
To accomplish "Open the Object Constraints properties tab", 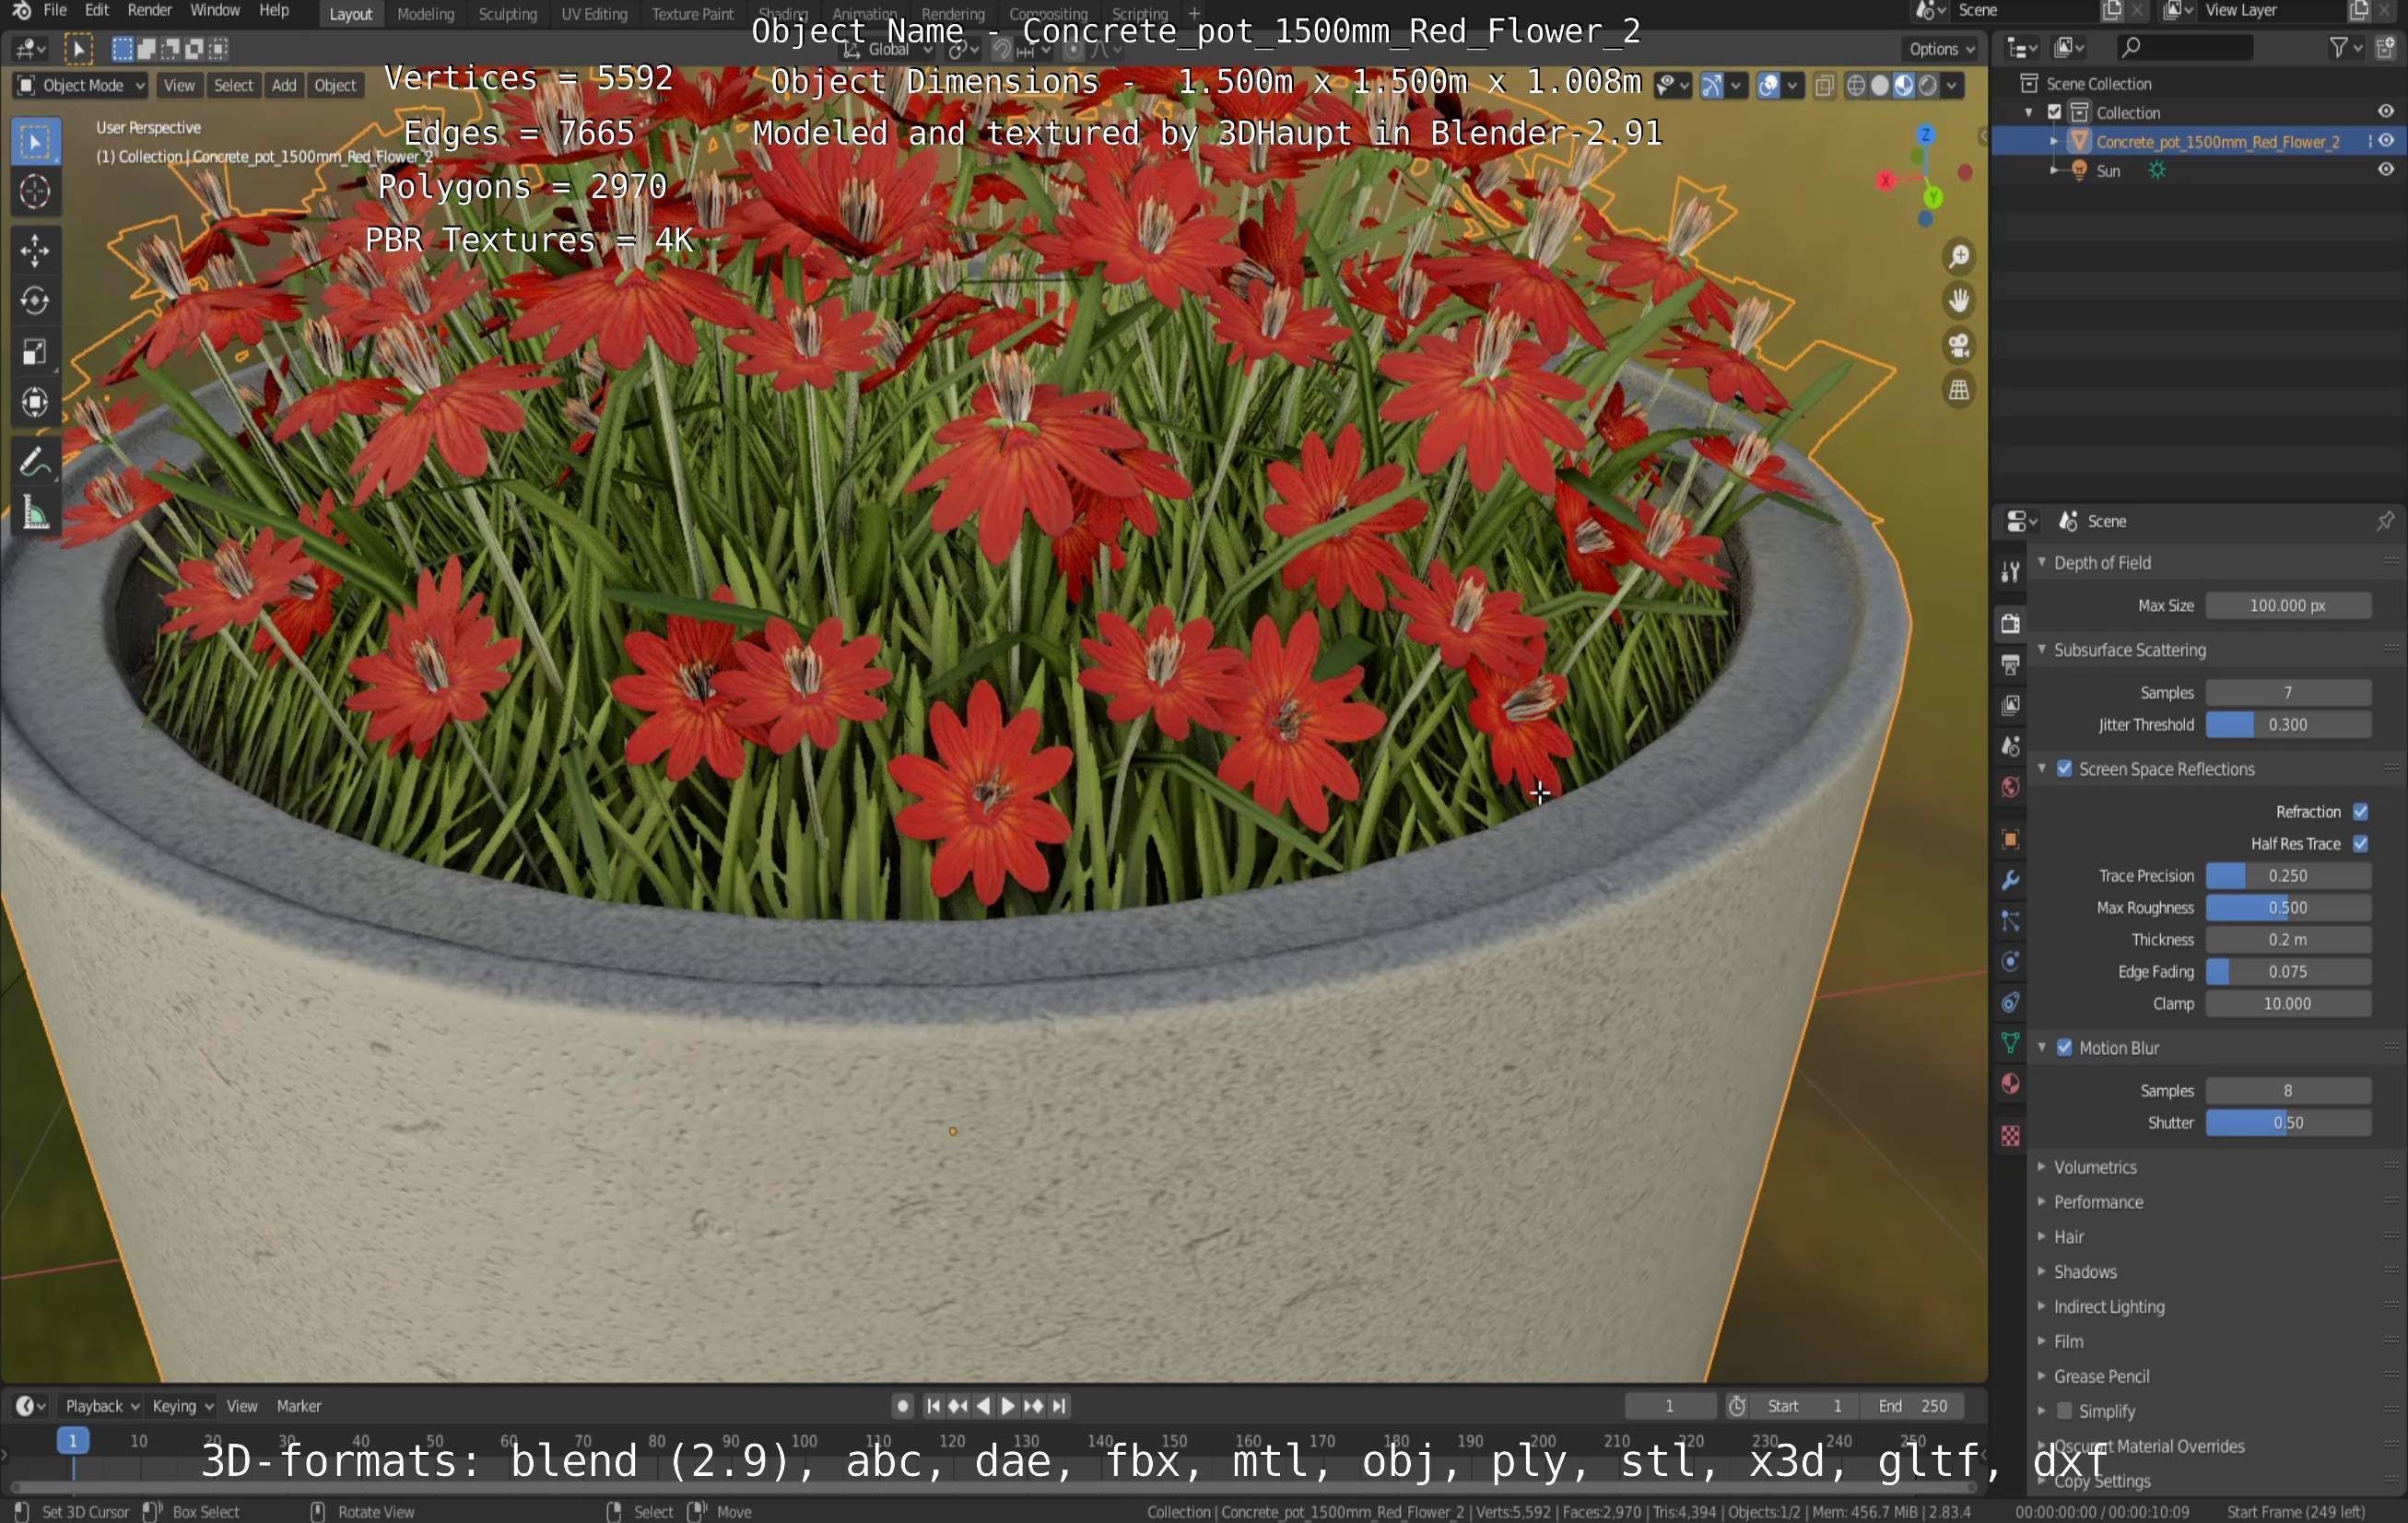I will 2010,1003.
